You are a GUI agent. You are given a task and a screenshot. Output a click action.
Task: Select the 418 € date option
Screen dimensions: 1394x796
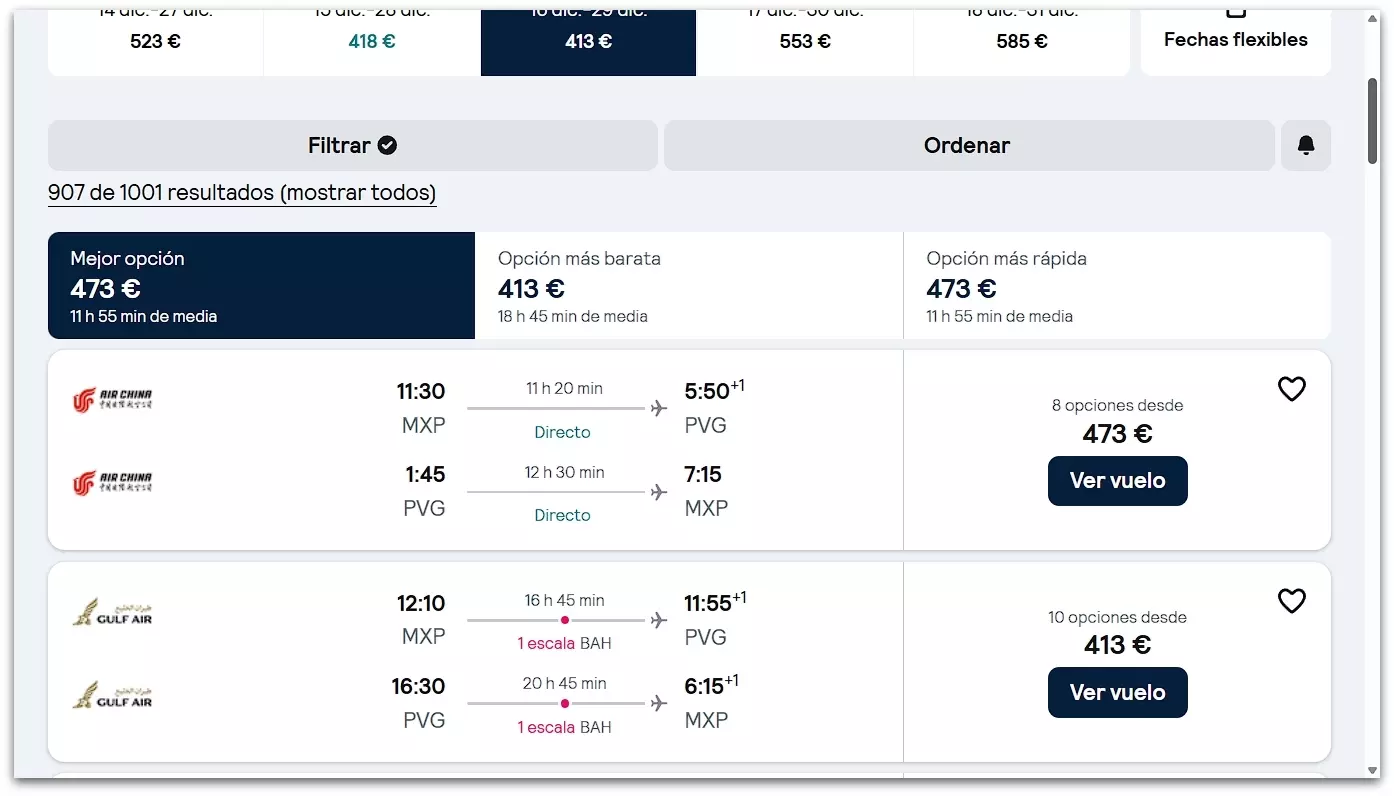coord(372,41)
